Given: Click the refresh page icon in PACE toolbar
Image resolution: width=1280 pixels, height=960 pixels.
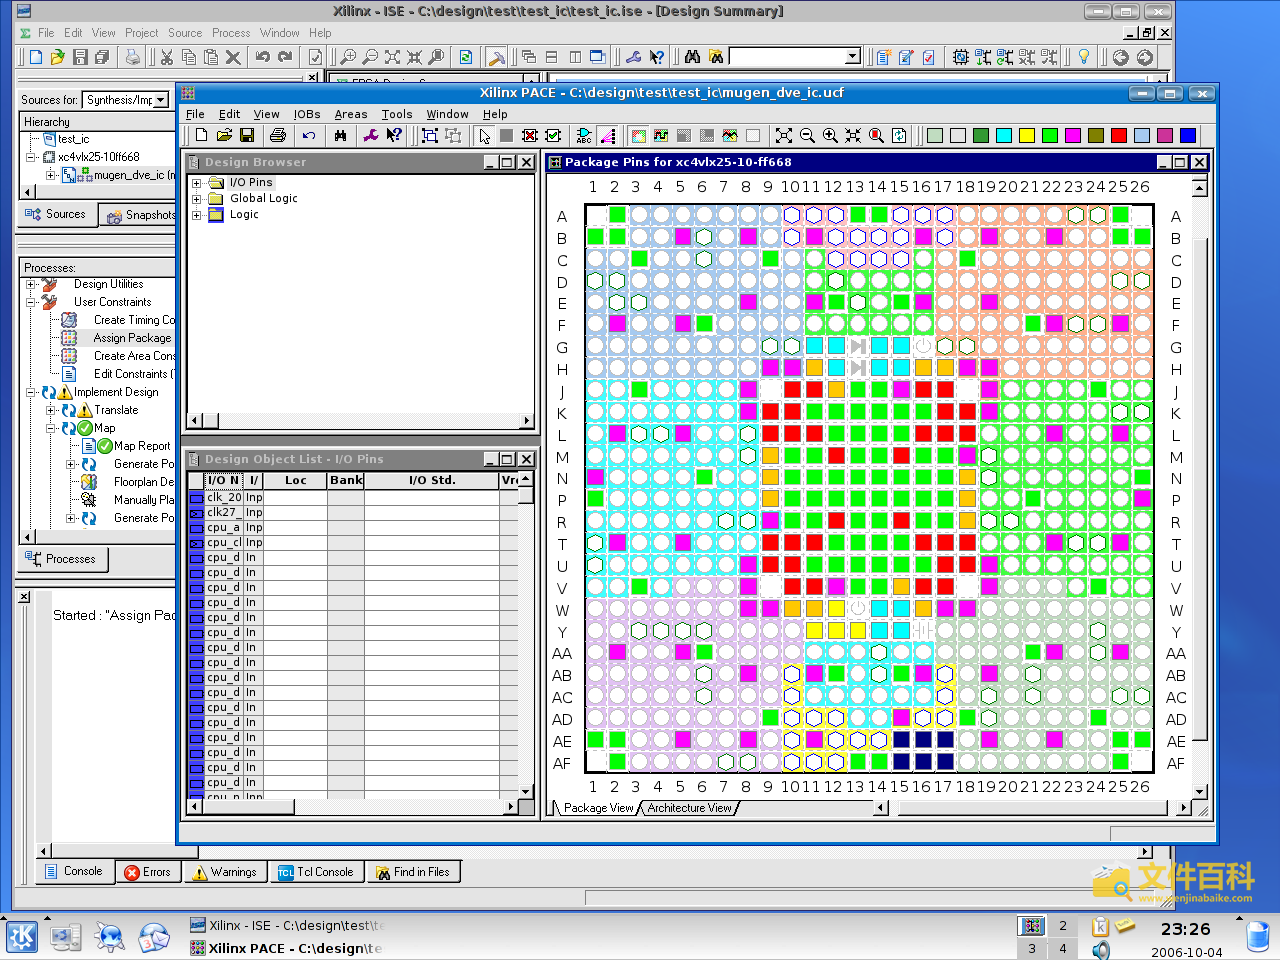Looking at the screenshot, I should (x=899, y=135).
